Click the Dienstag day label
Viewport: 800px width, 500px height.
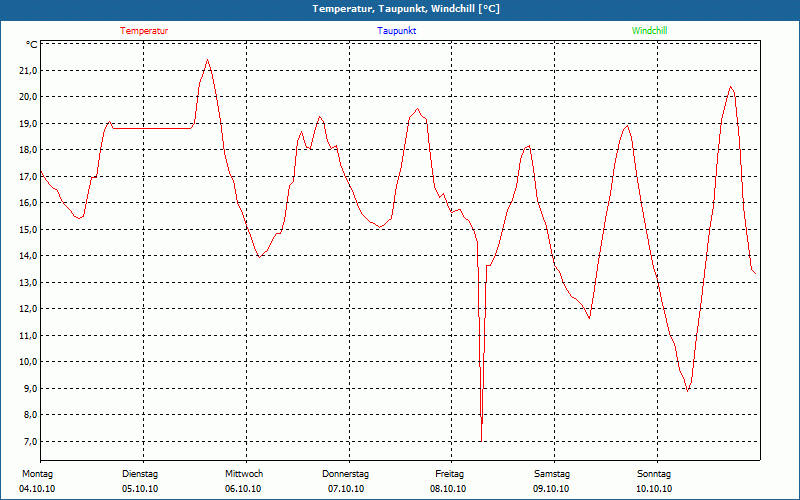(x=140, y=474)
